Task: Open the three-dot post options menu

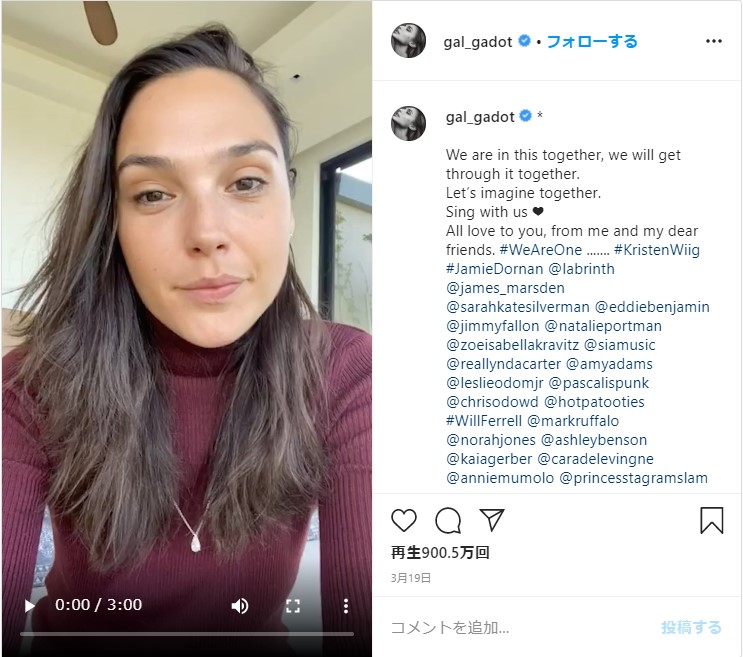Action: click(714, 41)
